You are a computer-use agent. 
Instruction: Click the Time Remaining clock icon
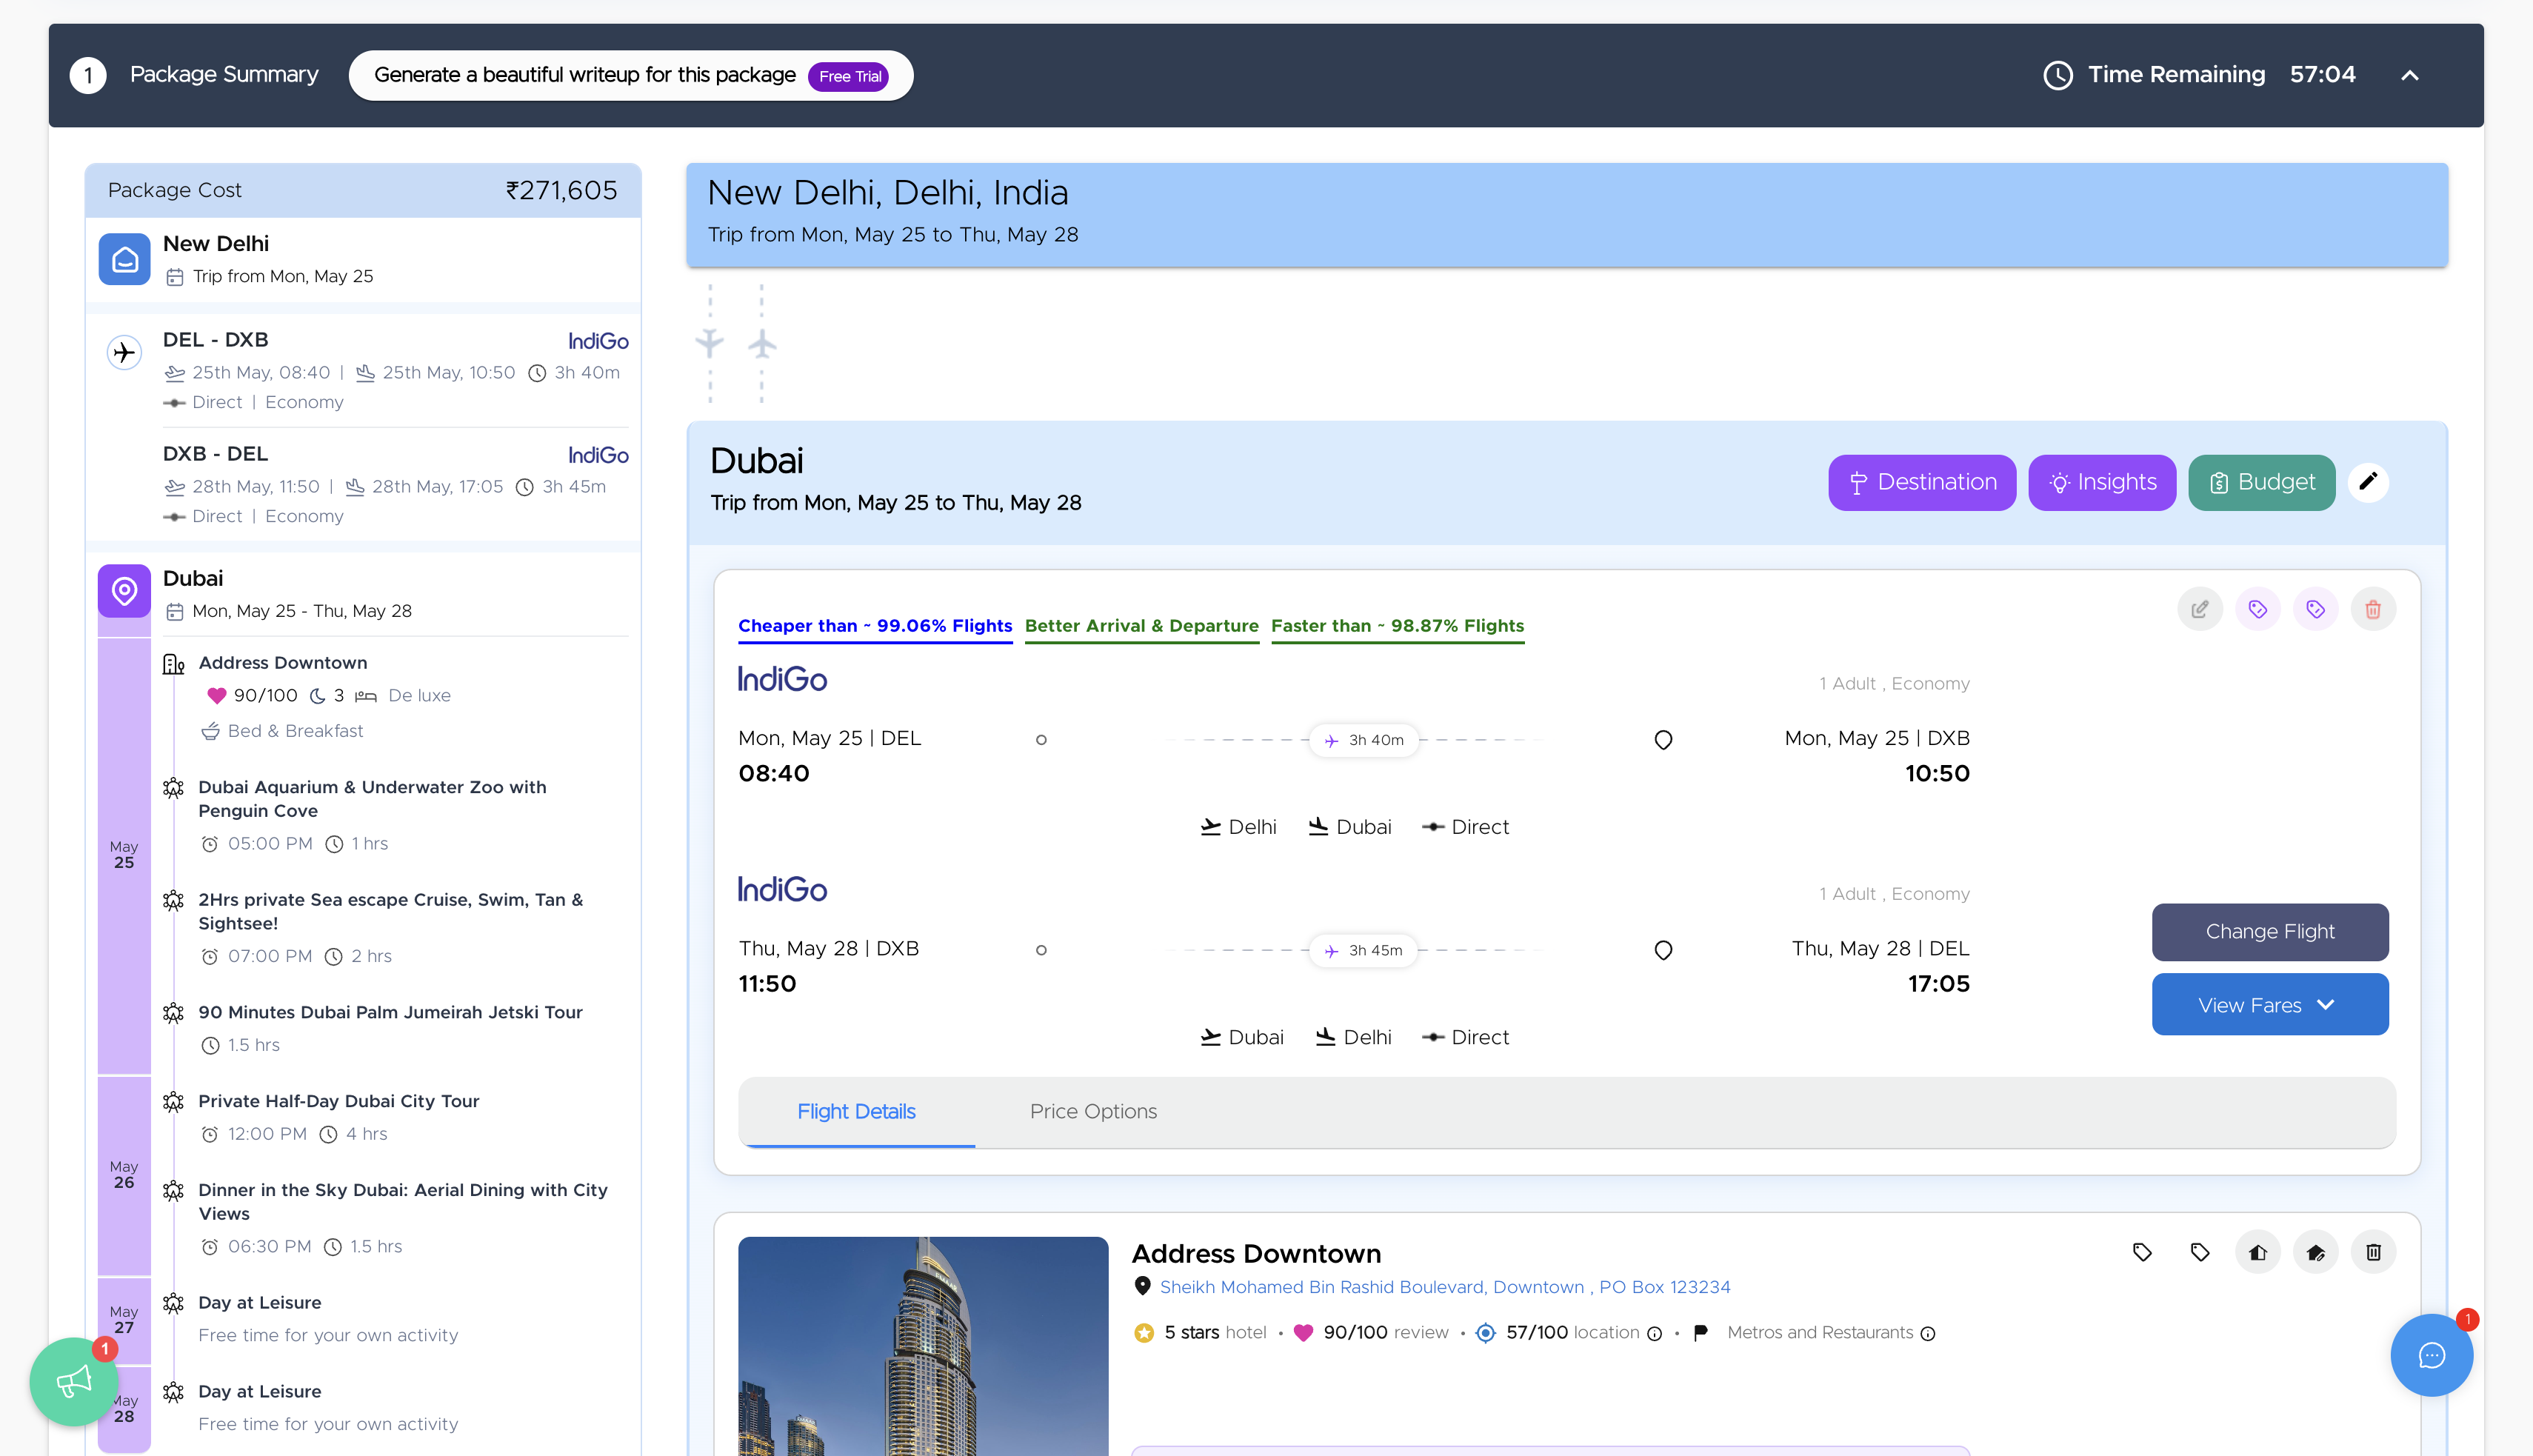2057,75
